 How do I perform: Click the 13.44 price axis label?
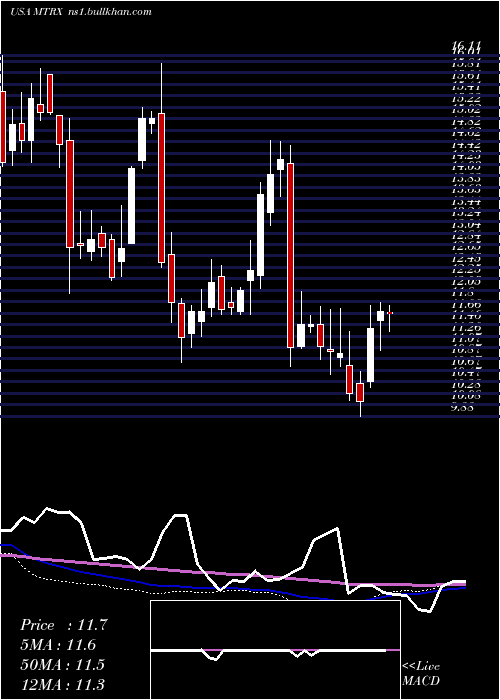tap(466, 202)
